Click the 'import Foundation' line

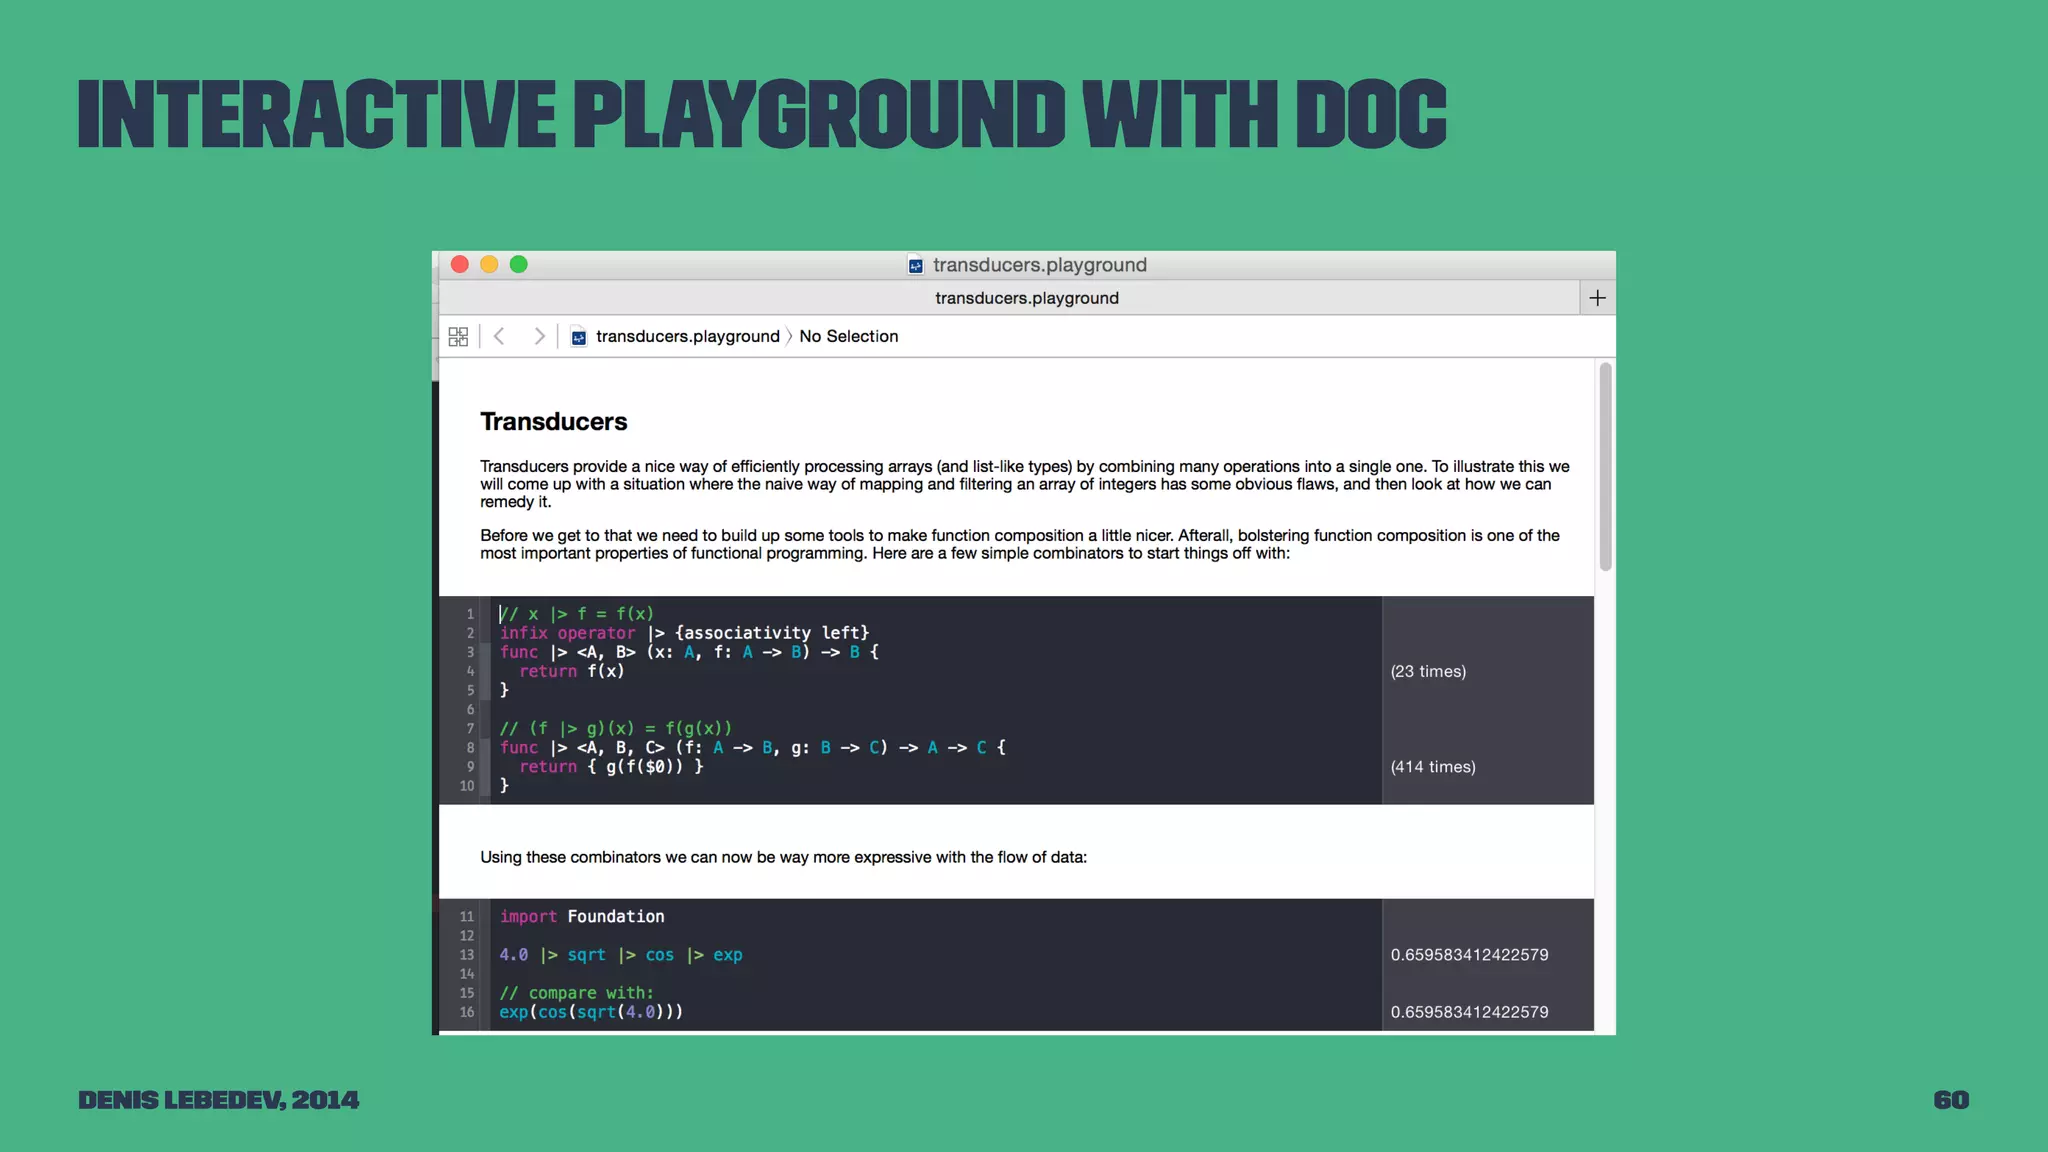click(581, 916)
